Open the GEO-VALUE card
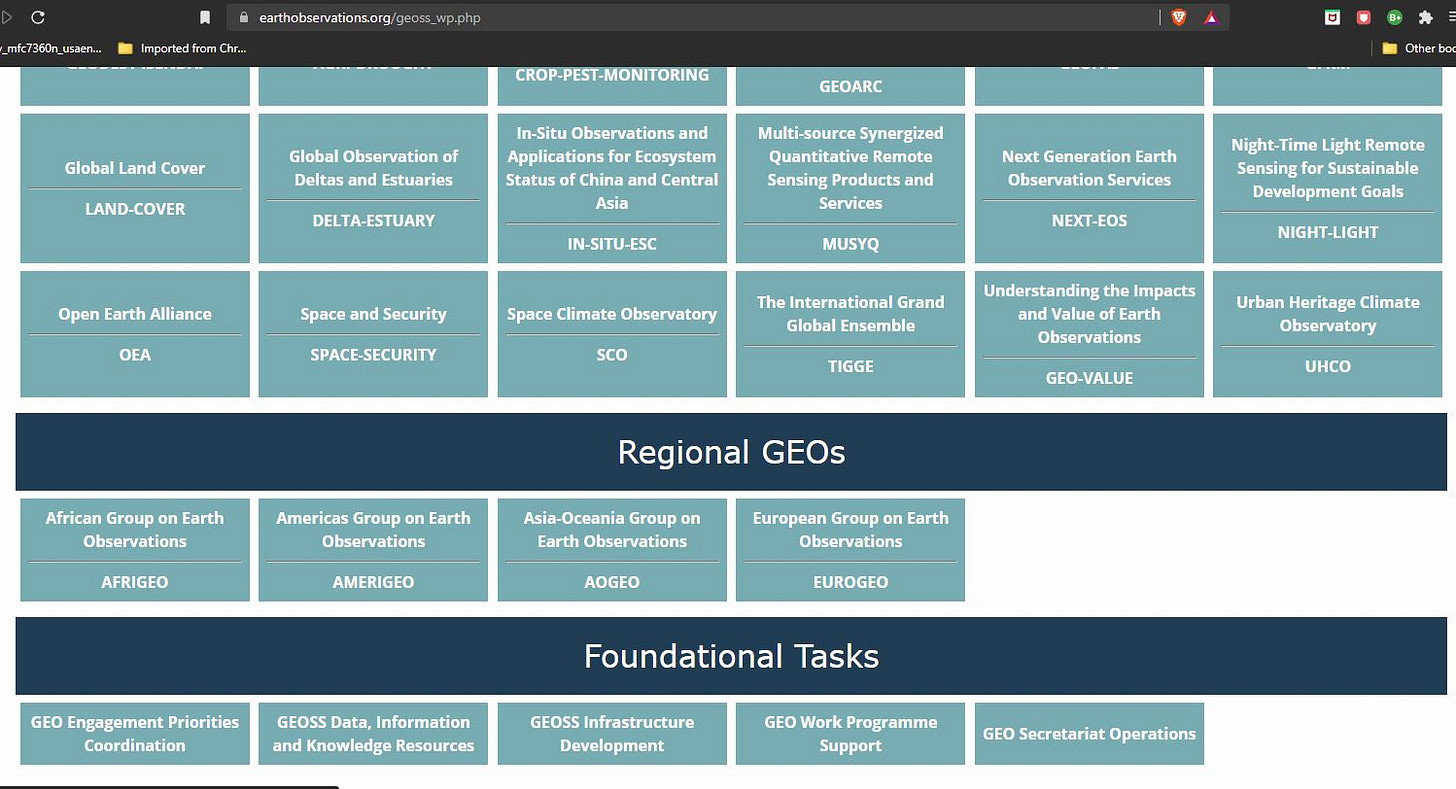 tap(1089, 334)
